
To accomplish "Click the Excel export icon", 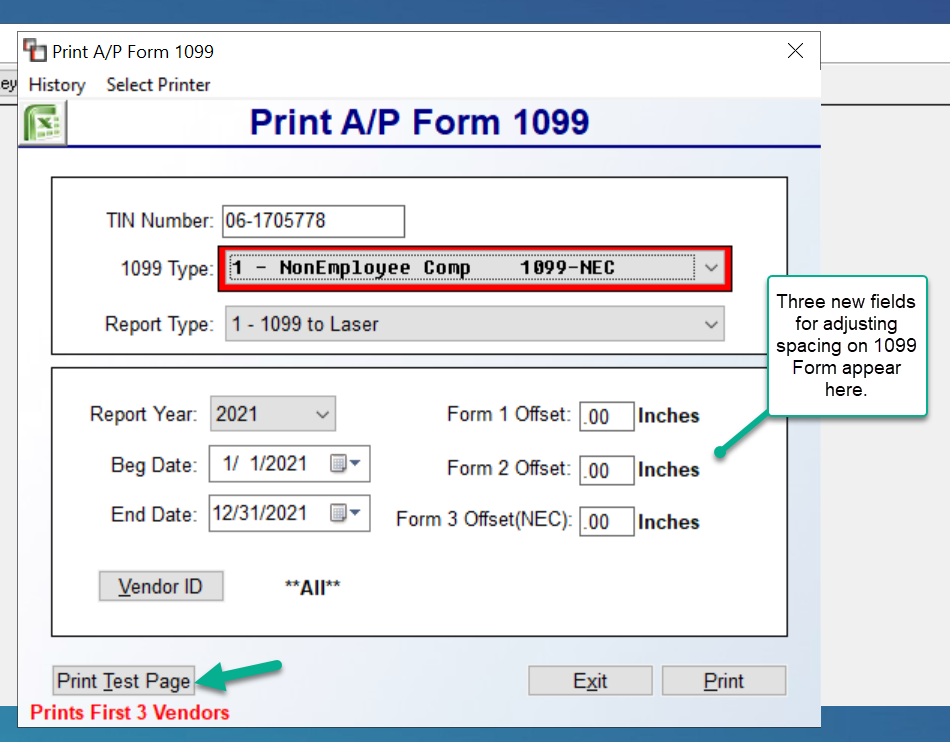I will [x=42, y=121].
